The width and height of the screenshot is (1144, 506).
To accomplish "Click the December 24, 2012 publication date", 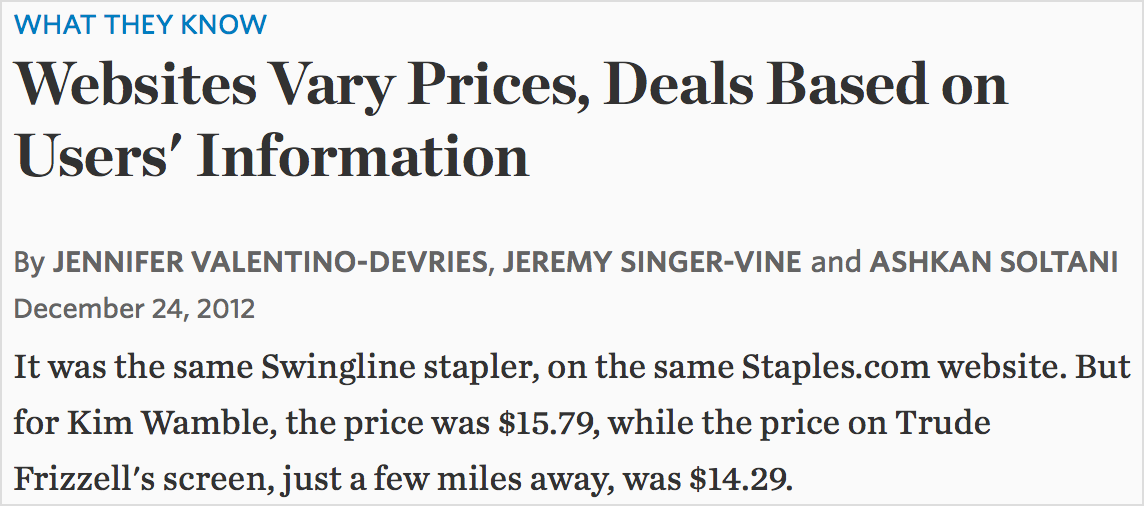I will point(134,309).
